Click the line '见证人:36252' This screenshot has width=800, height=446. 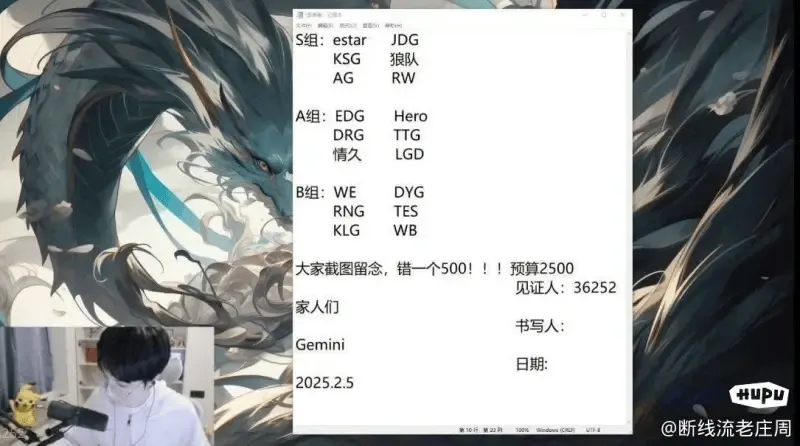[x=566, y=287]
